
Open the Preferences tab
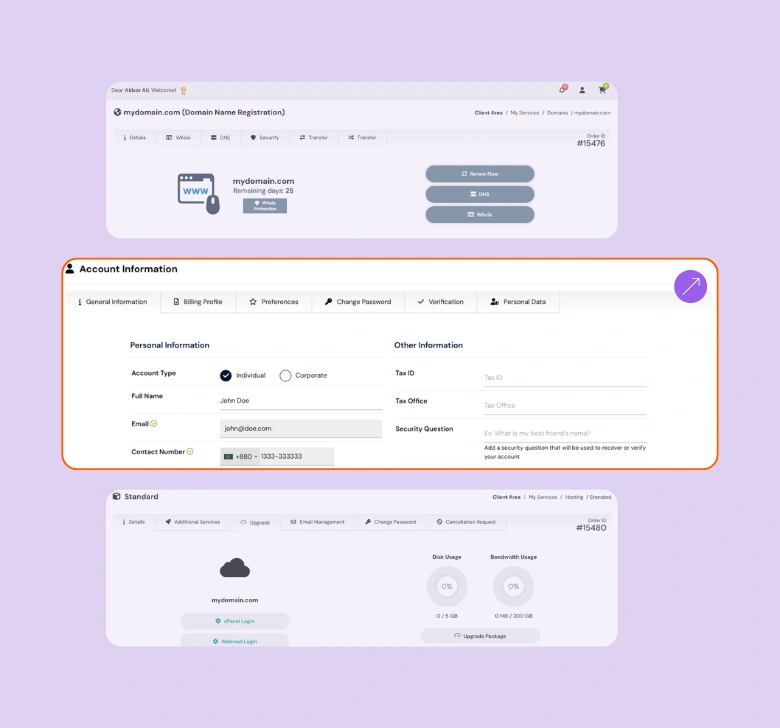tap(274, 302)
